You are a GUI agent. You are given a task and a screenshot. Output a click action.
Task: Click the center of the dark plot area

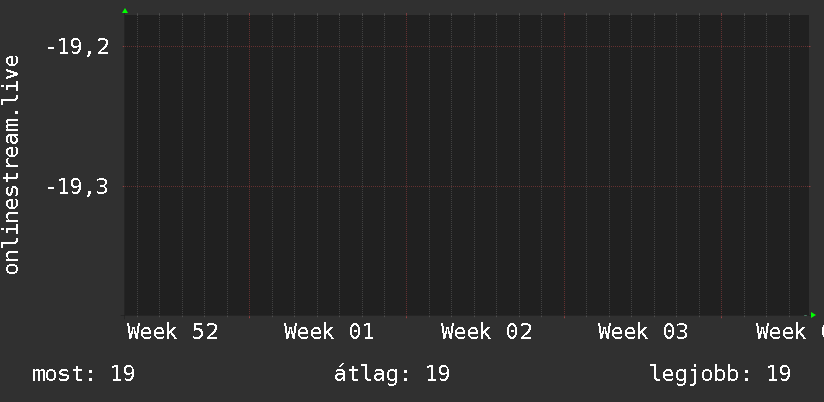pyautogui.click(x=466, y=165)
